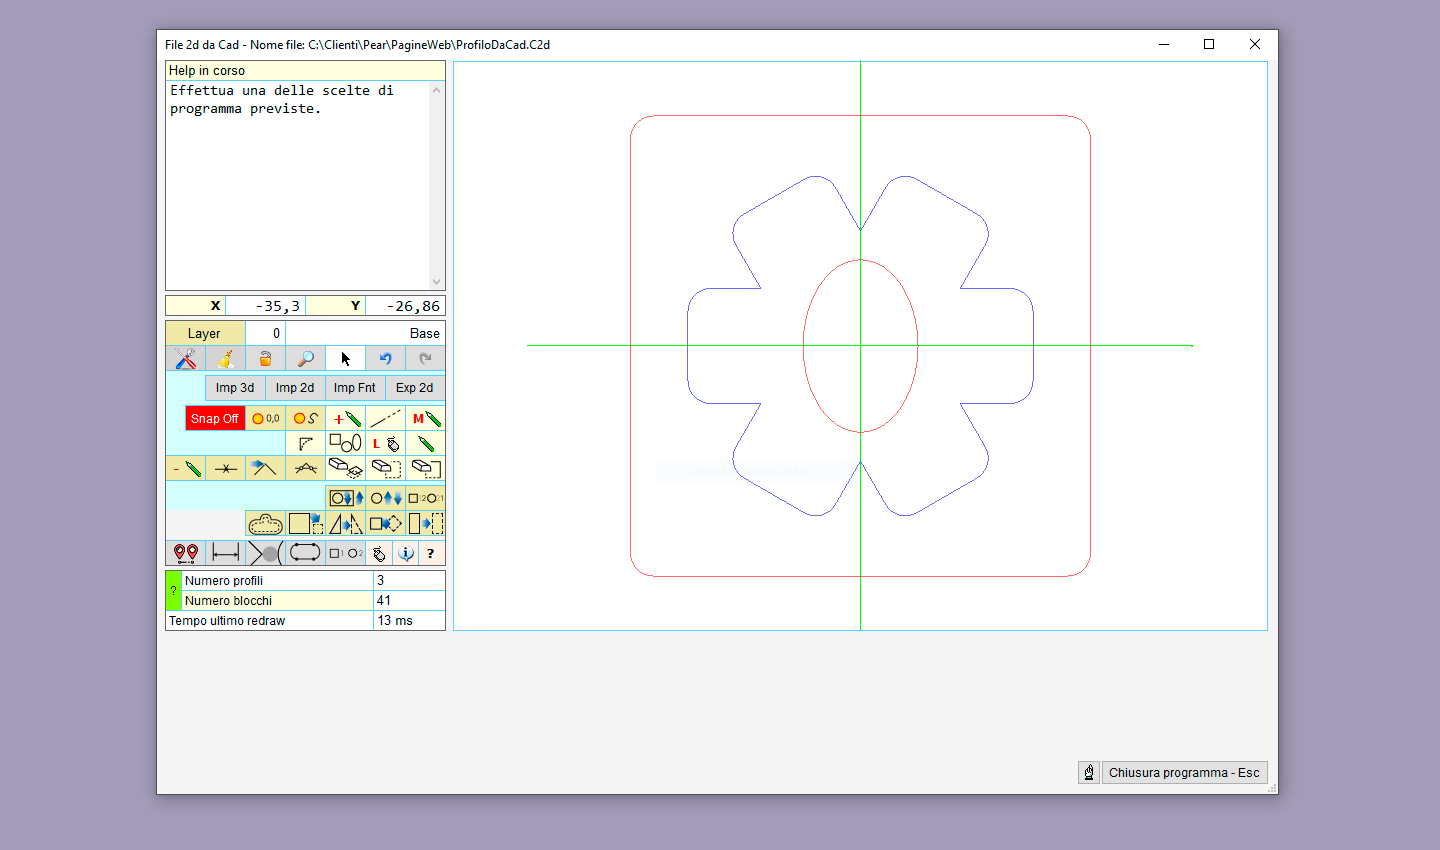Screen dimensions: 1440x850
Task: Select the dashed line tool
Action: coord(385,418)
